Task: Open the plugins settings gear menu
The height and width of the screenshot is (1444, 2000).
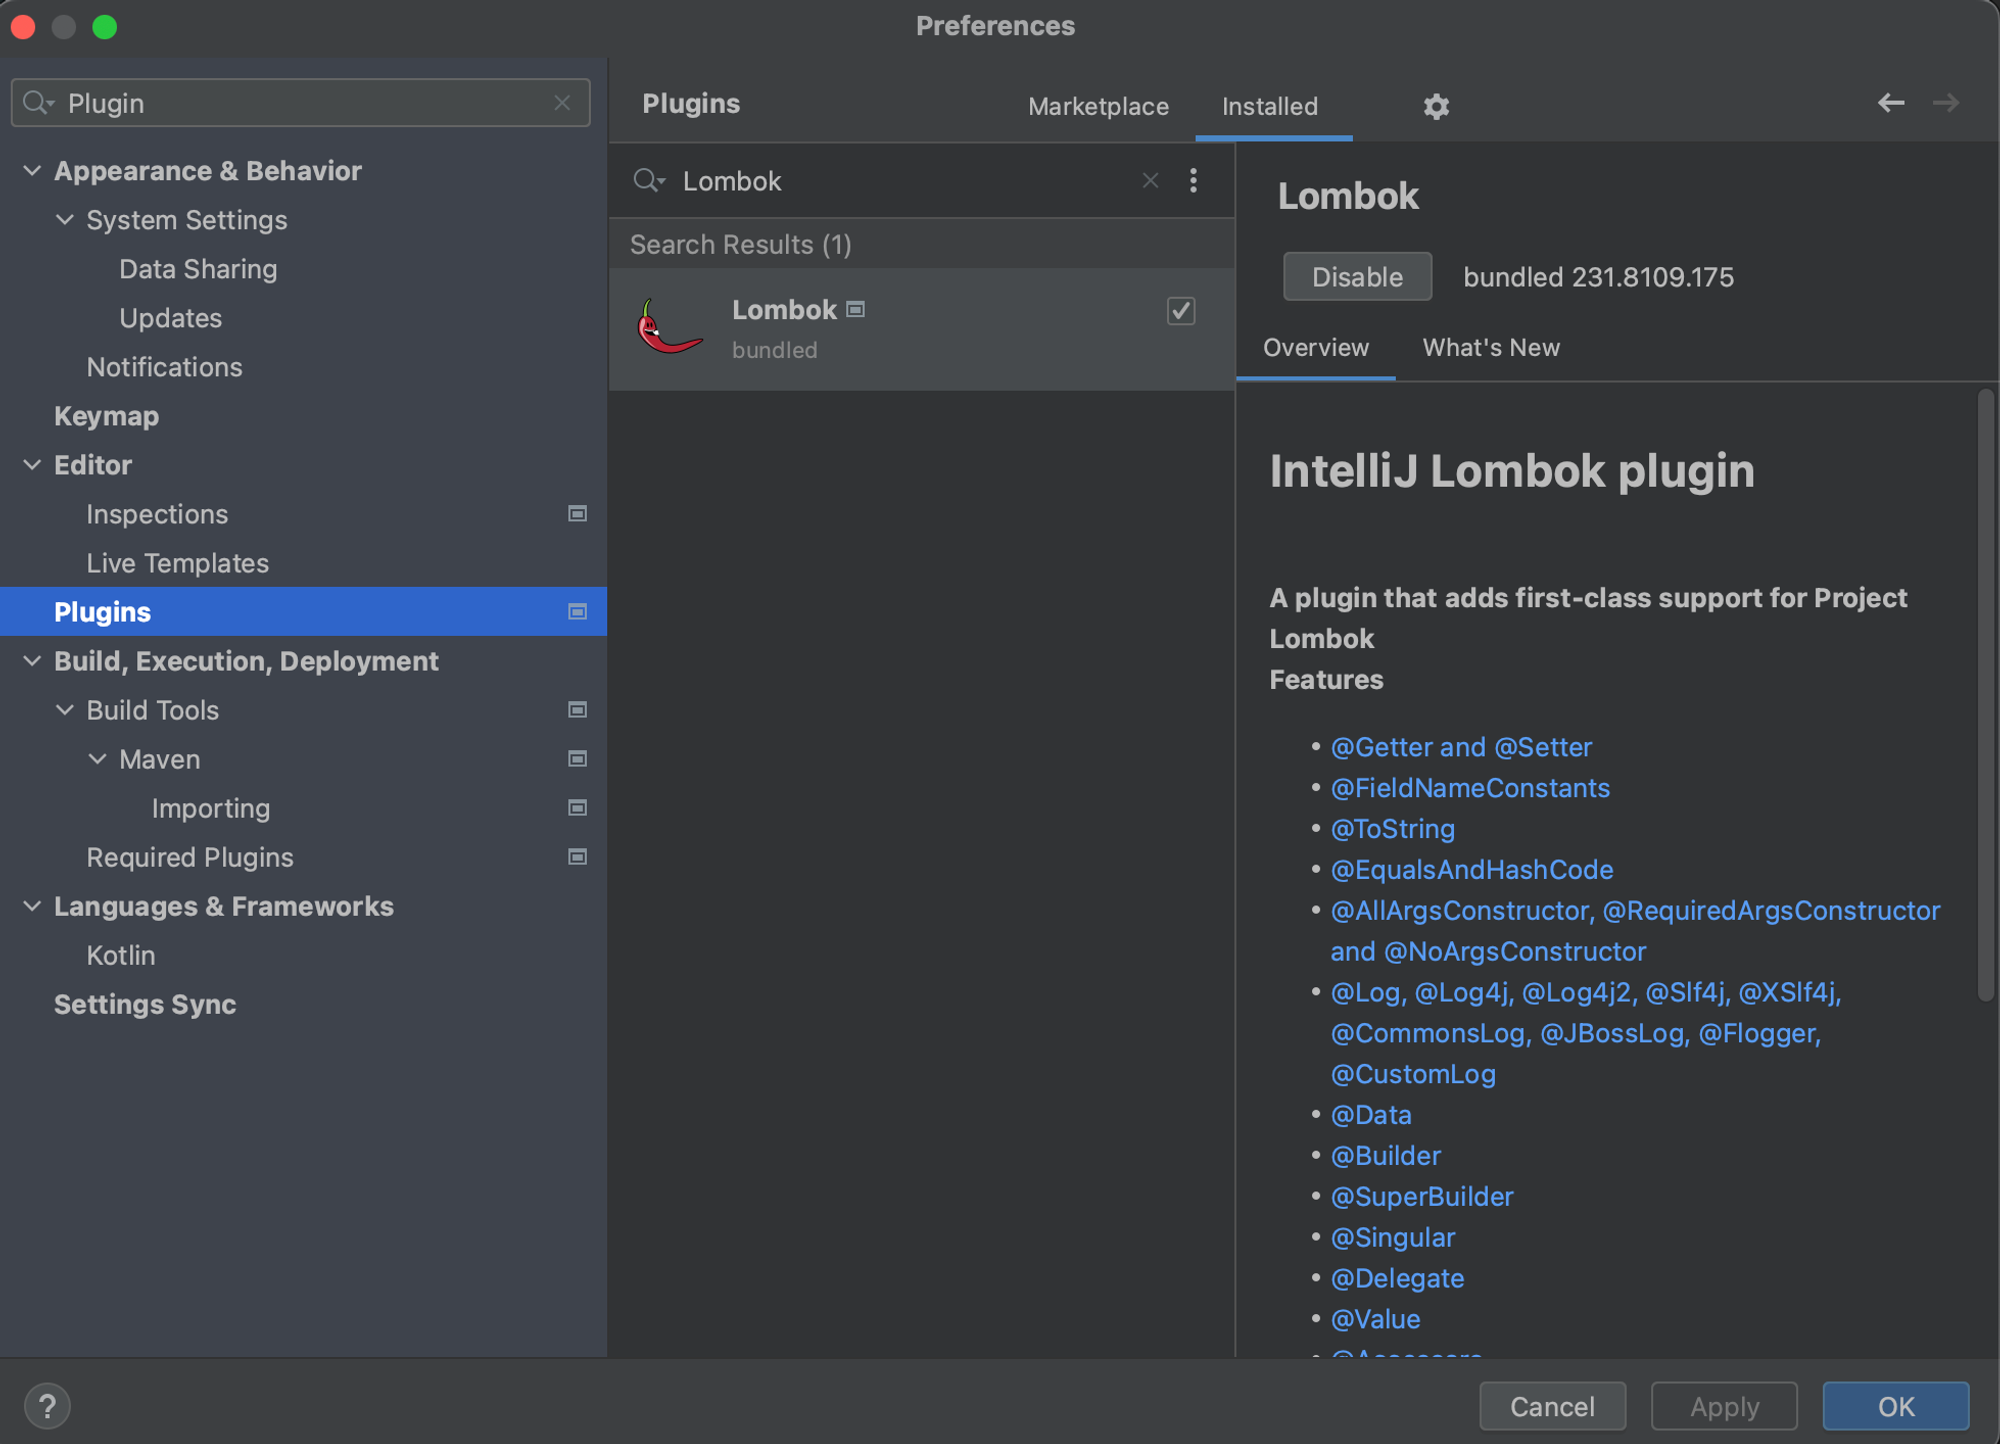Action: 1436,106
